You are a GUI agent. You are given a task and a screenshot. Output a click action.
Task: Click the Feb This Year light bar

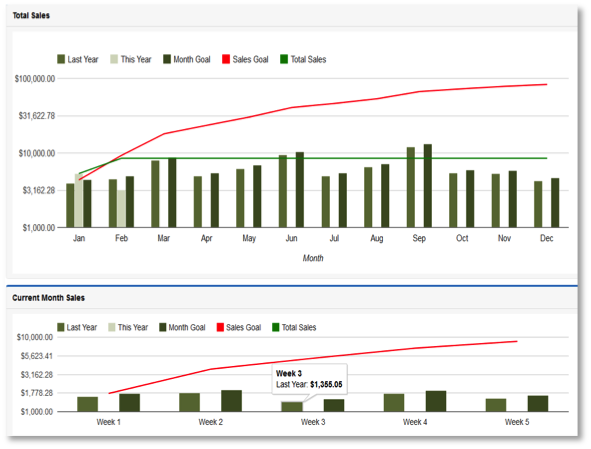click(x=121, y=208)
